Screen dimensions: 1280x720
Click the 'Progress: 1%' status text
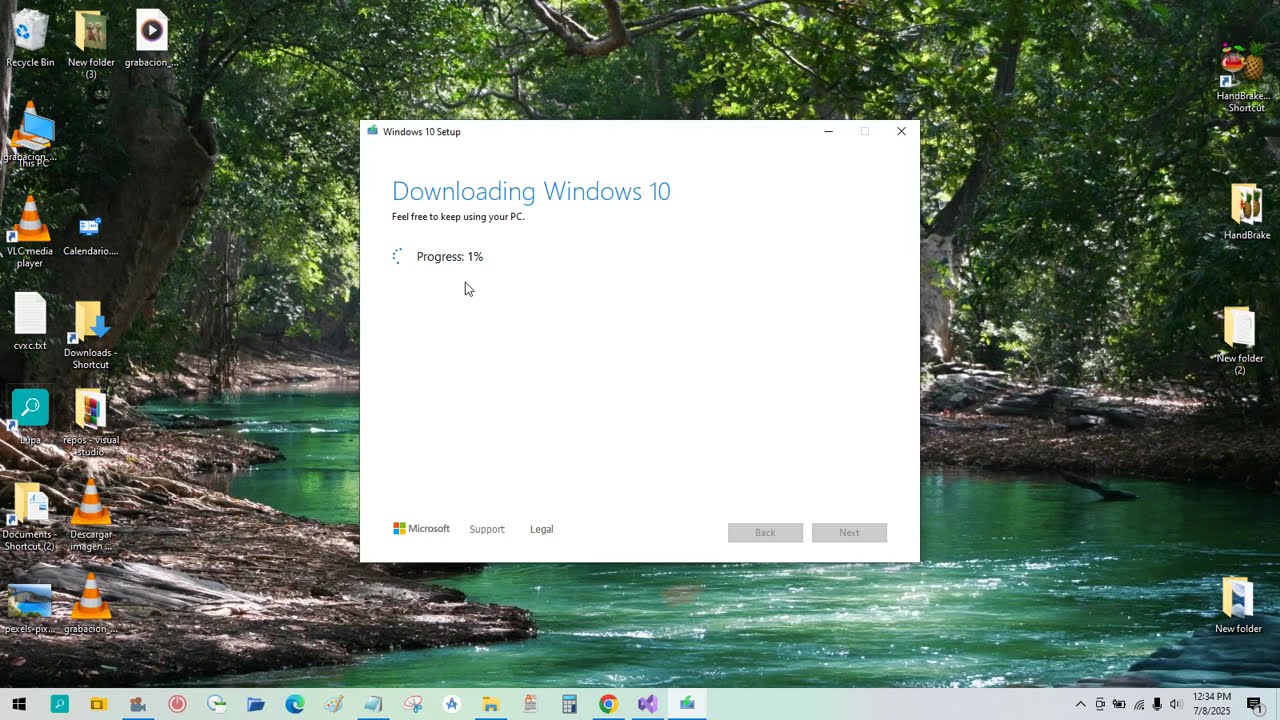[449, 257]
